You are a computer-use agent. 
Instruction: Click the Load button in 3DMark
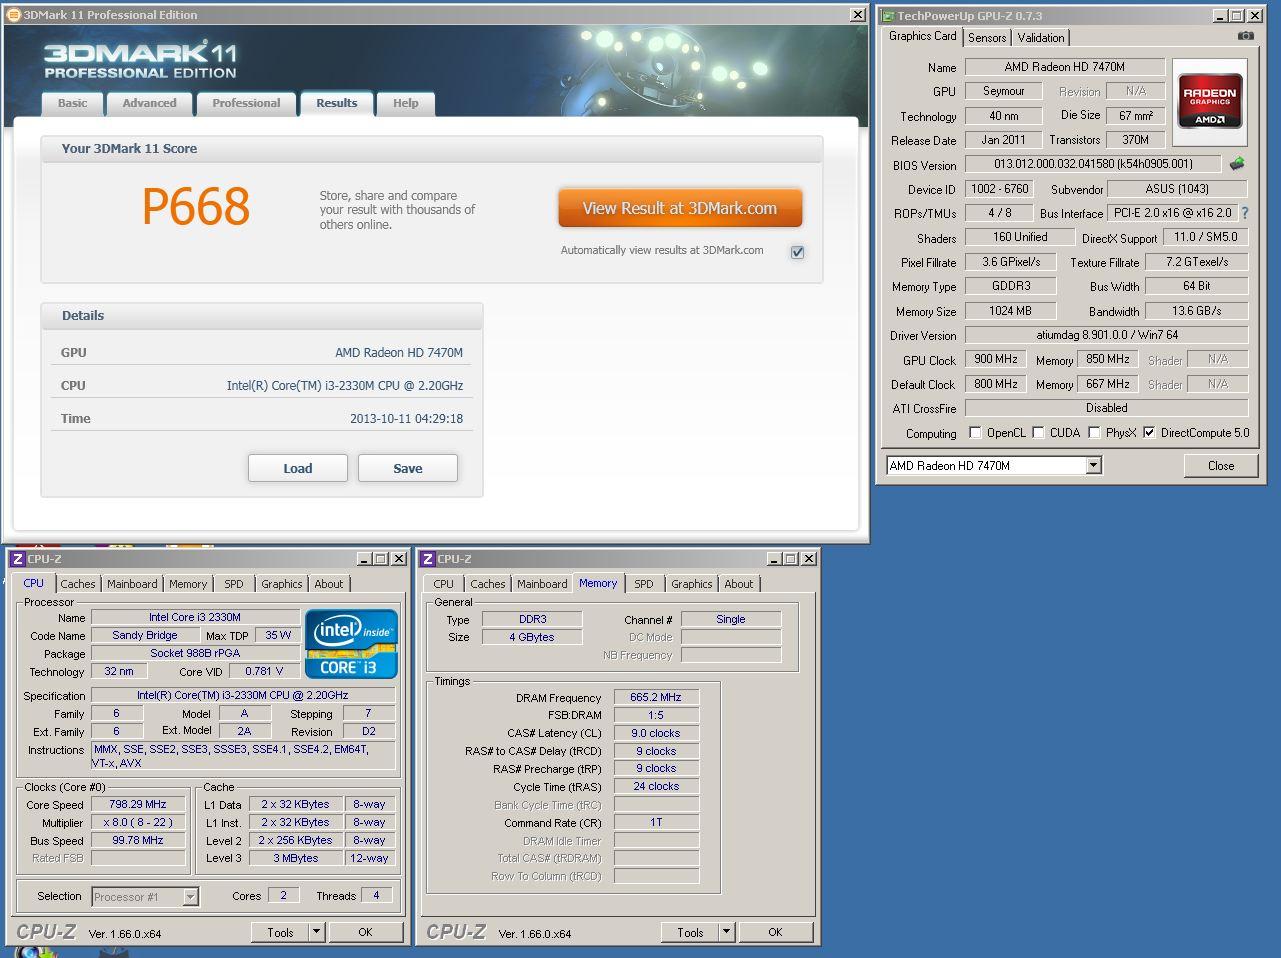[x=298, y=468]
